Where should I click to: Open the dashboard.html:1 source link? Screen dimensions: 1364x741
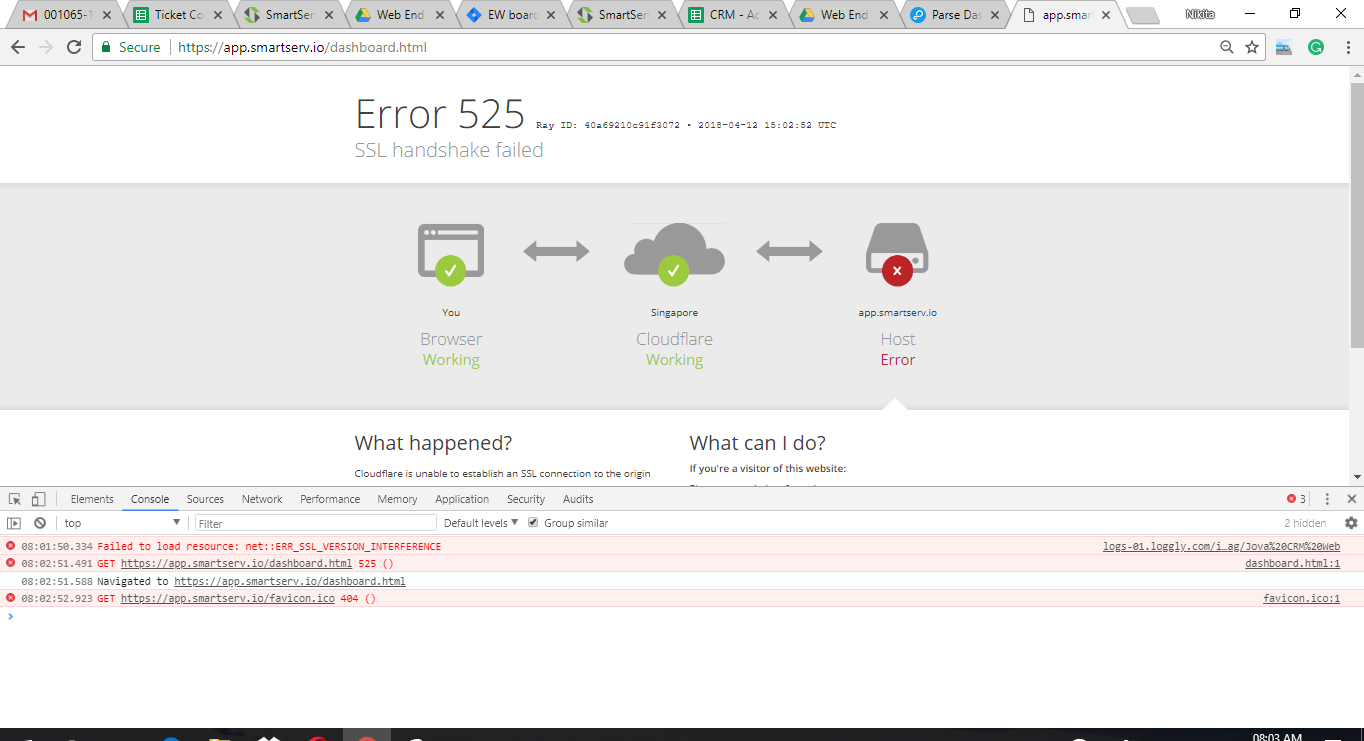1292,564
